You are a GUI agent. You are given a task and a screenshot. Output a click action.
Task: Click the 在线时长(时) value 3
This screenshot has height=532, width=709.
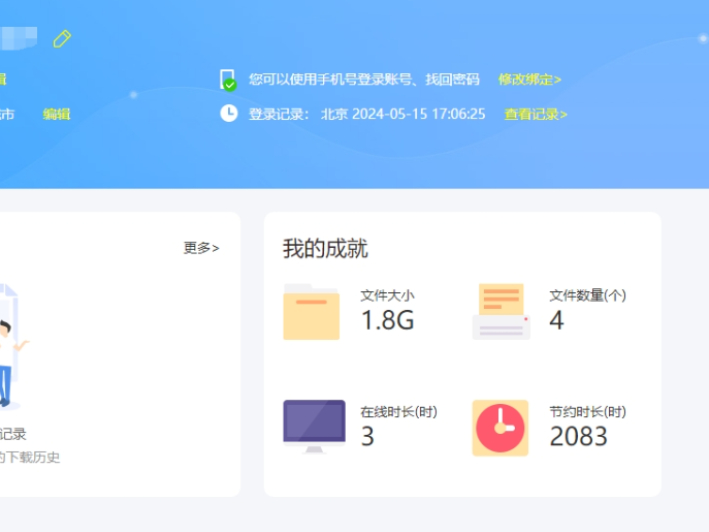point(368,436)
